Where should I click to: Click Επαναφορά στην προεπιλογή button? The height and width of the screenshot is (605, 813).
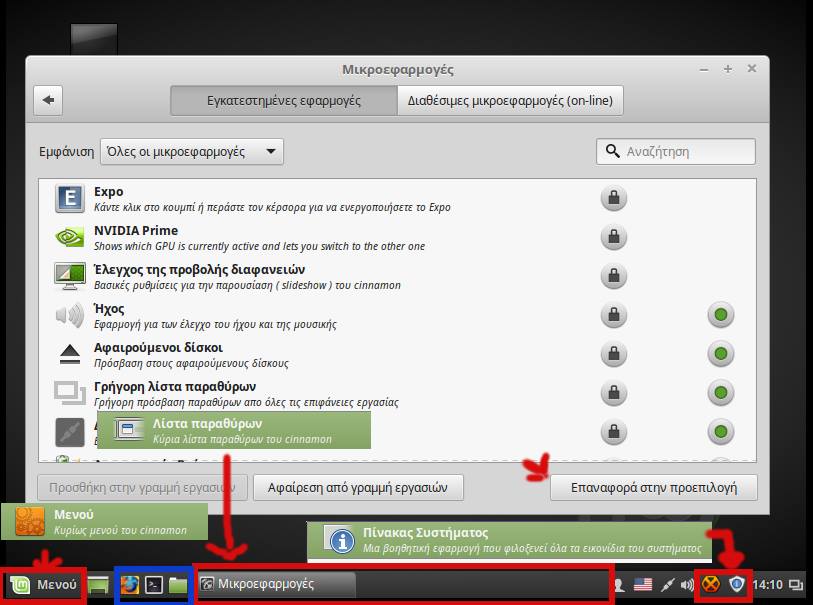click(653, 487)
